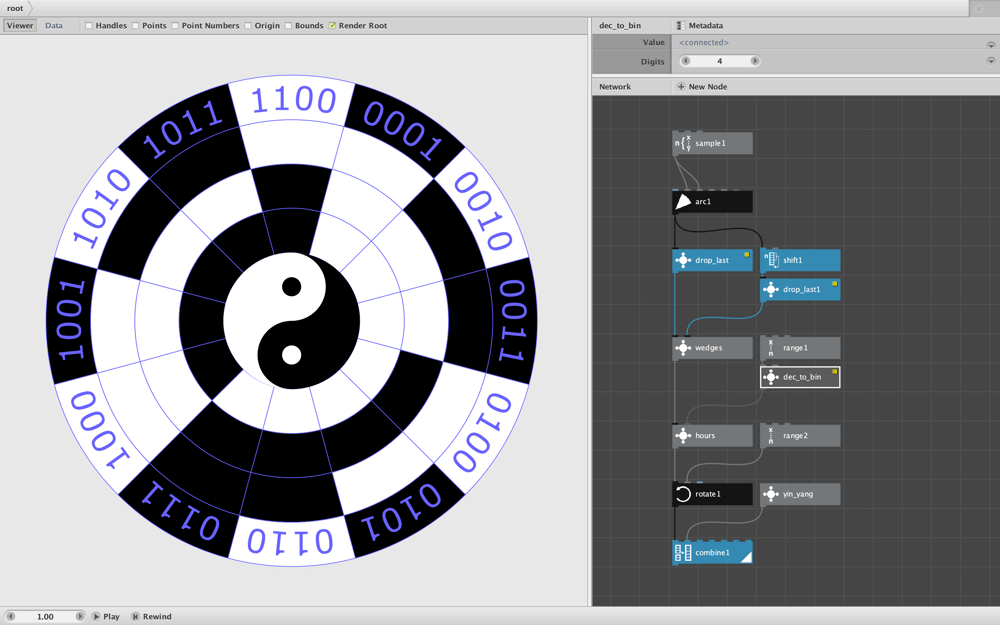Click the hours node icon
Image resolution: width=1000 pixels, height=625 pixels.
pyautogui.click(x=683, y=436)
